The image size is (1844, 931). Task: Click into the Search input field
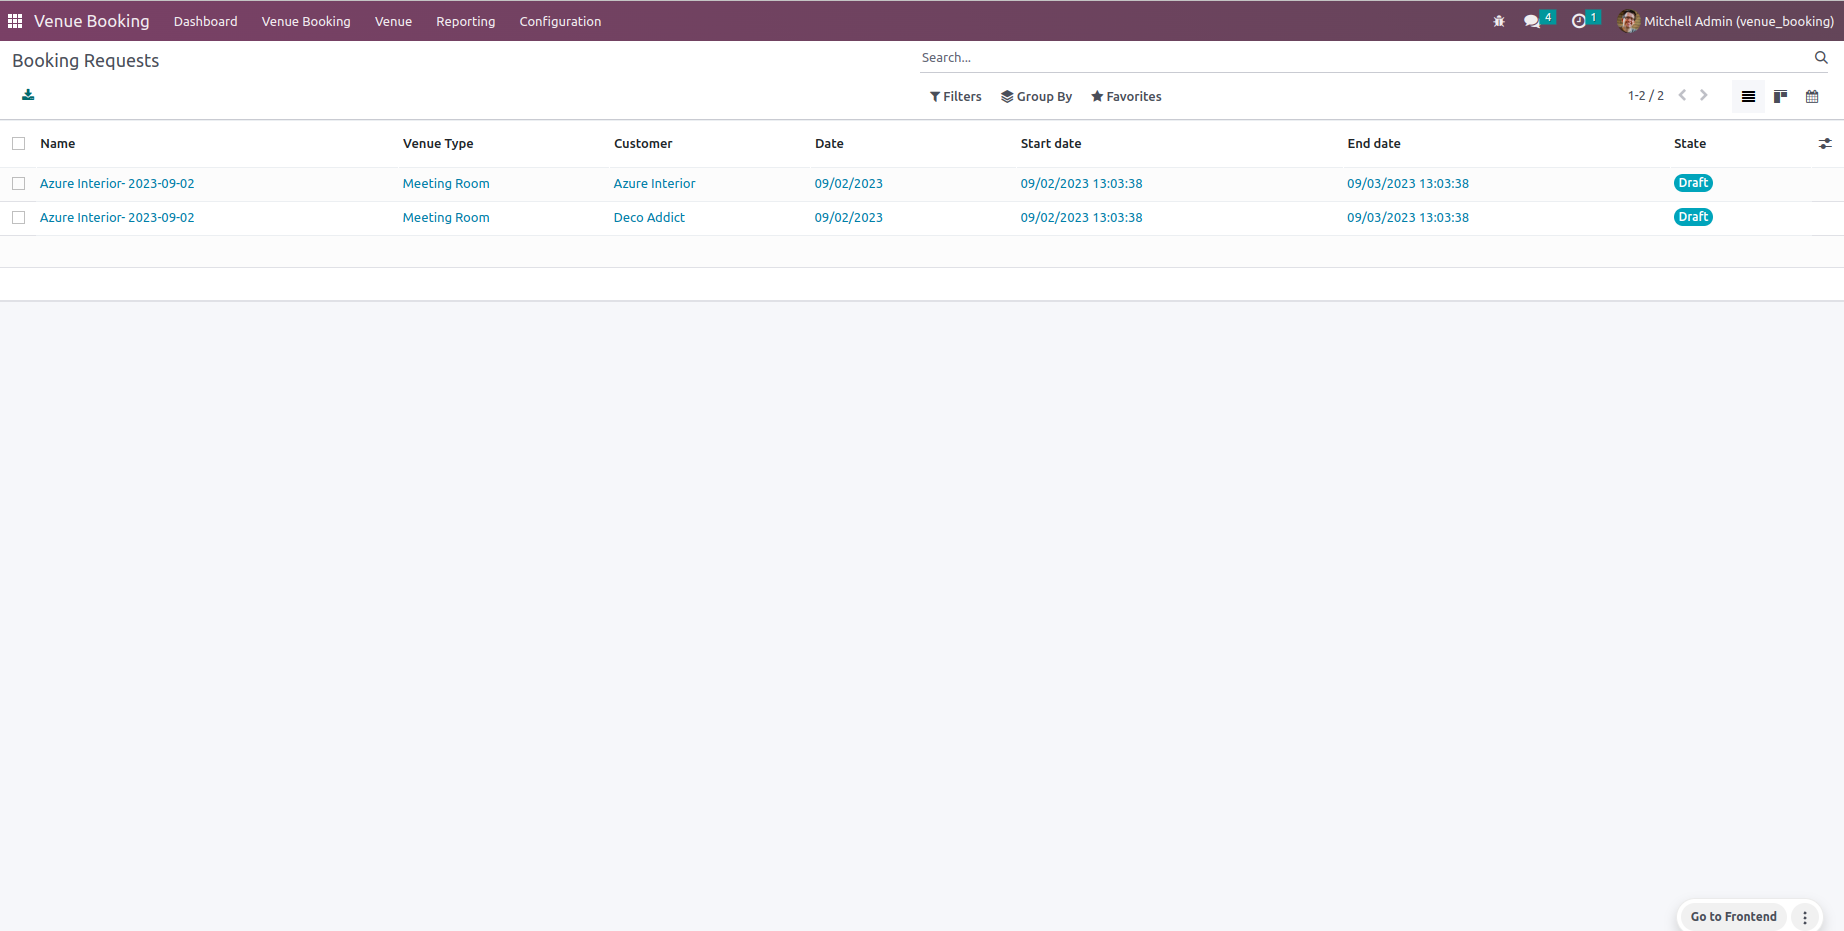tap(1365, 58)
